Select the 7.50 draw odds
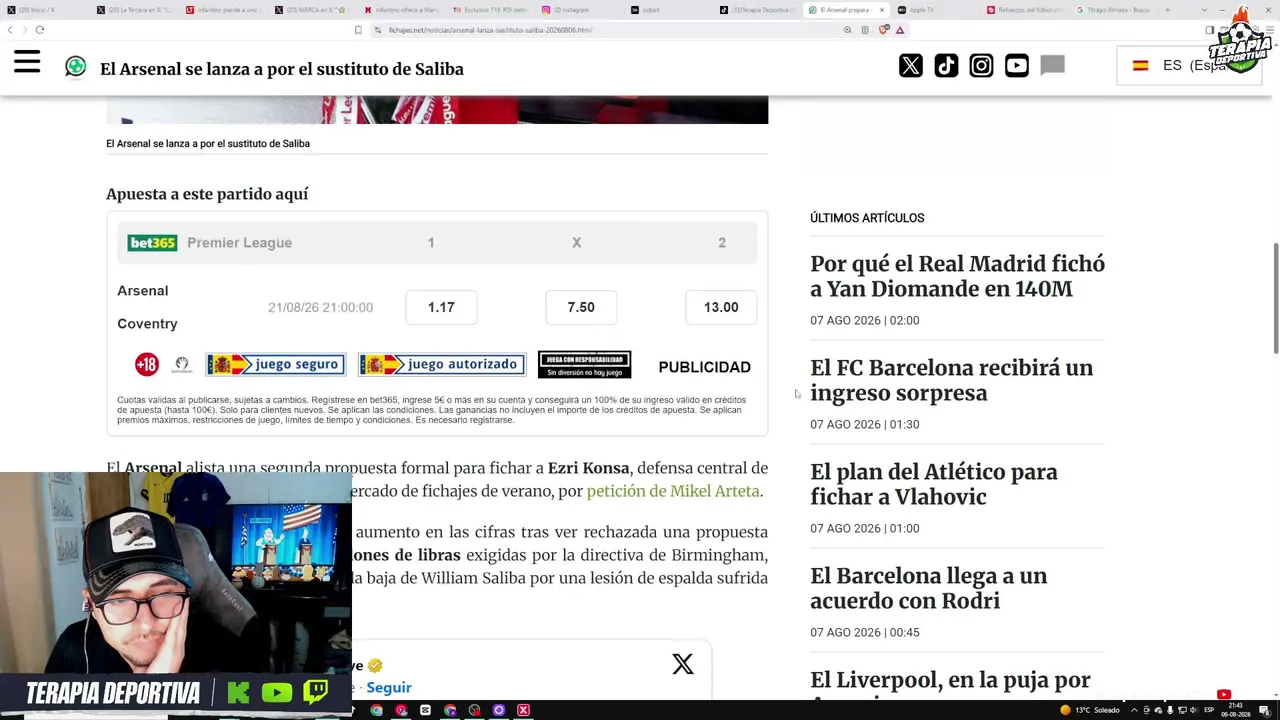Image resolution: width=1280 pixels, height=720 pixels. 581,307
